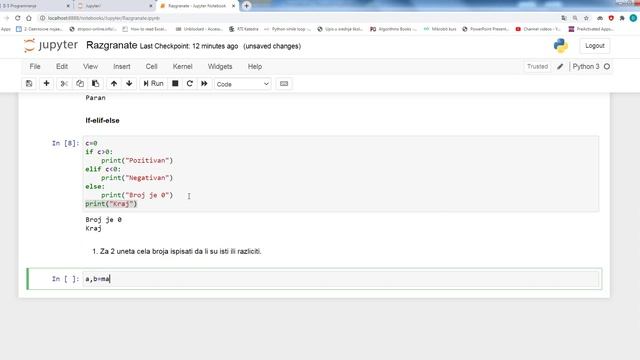The width and height of the screenshot is (640, 360).
Task: Click in the In [8] code cell
Action: point(341,173)
